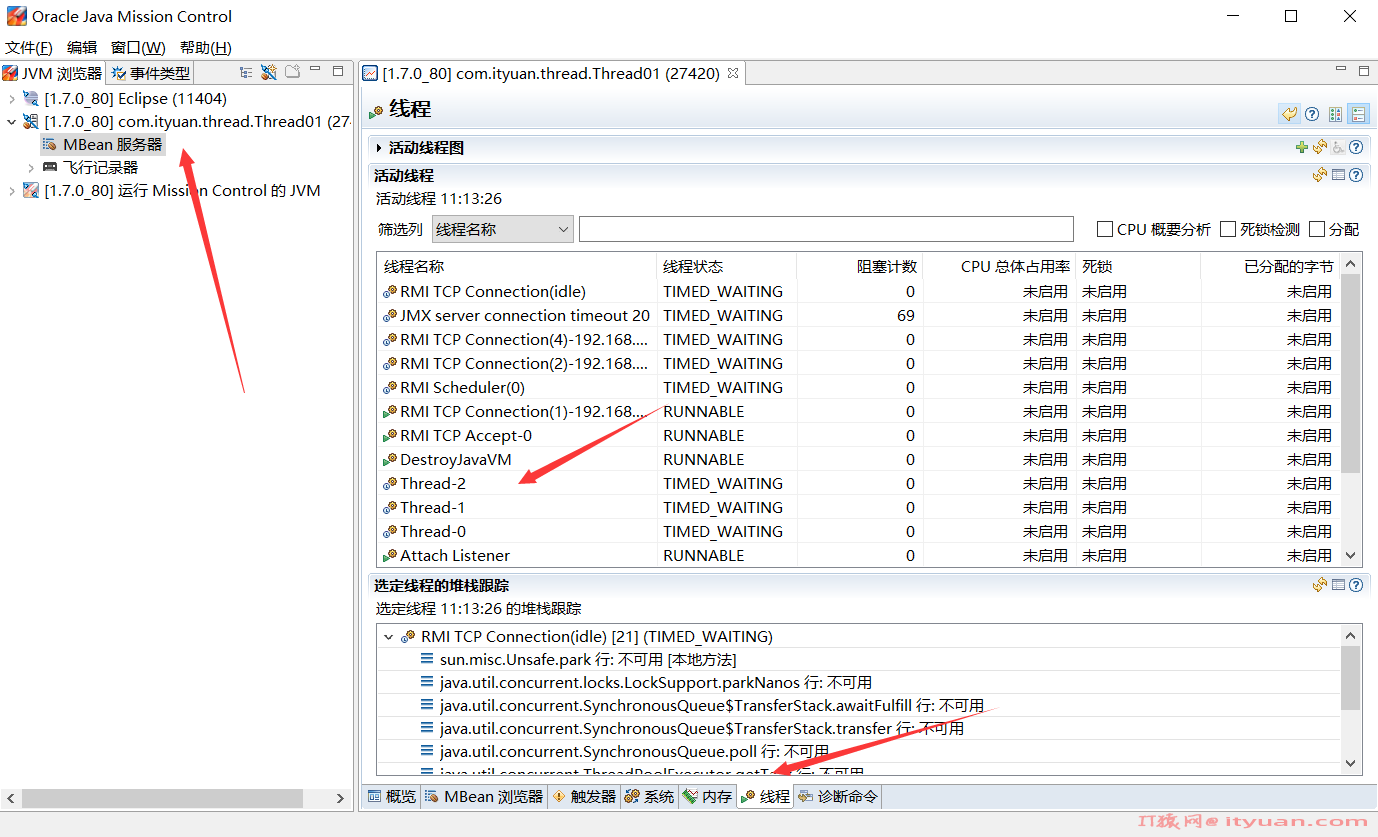Open the 系统 bottom tab
Image resolution: width=1378 pixels, height=837 pixels.
[x=648, y=797]
